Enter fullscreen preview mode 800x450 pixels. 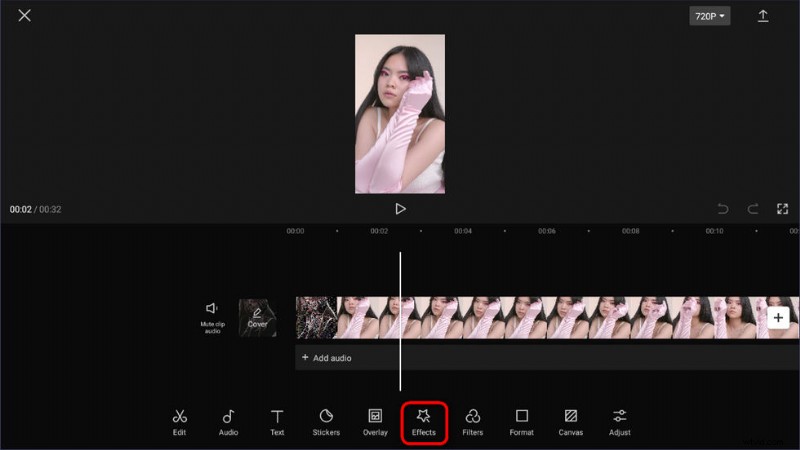point(782,209)
